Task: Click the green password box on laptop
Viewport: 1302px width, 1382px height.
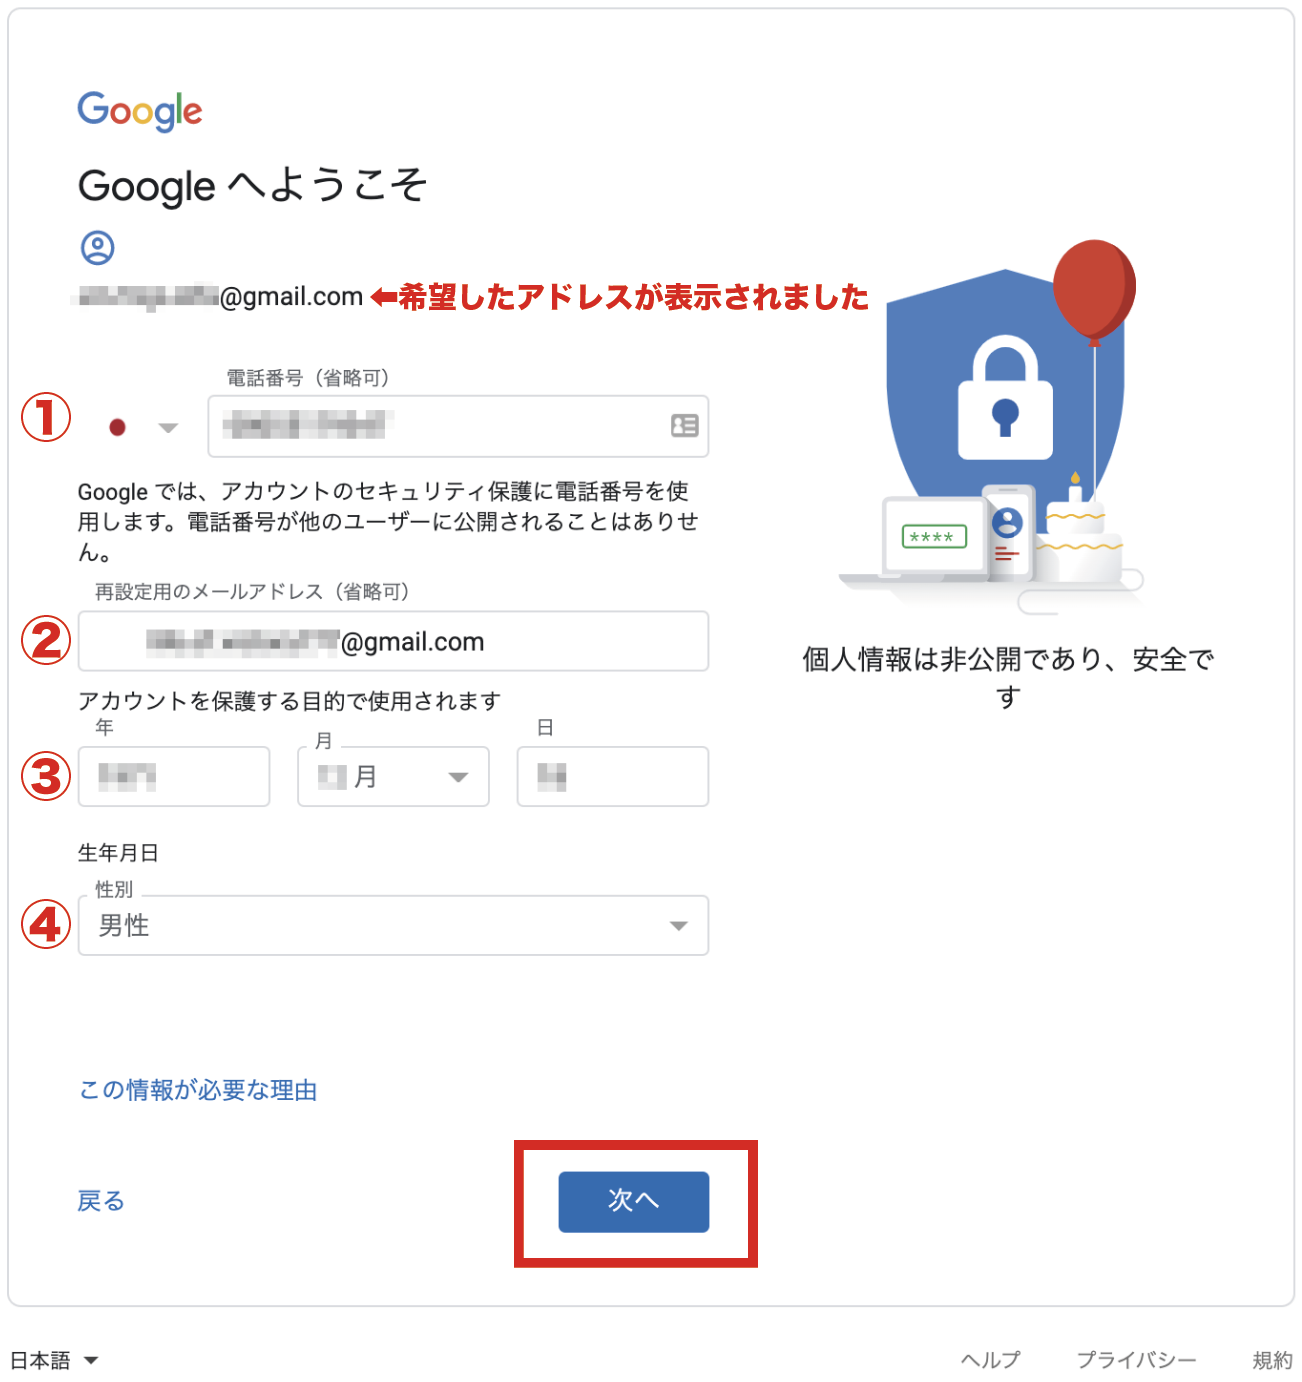Action: click(x=934, y=537)
